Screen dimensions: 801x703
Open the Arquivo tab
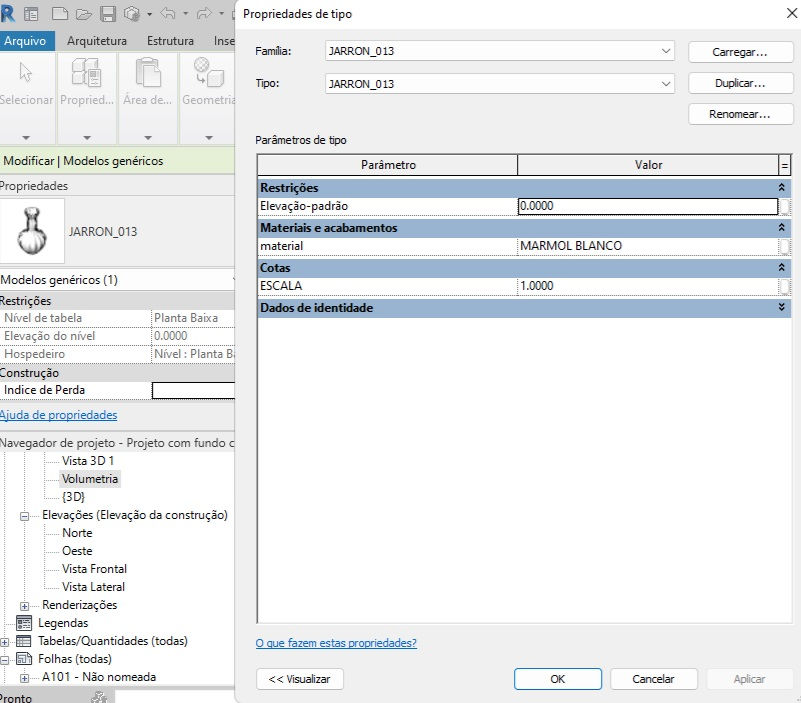tap(26, 41)
